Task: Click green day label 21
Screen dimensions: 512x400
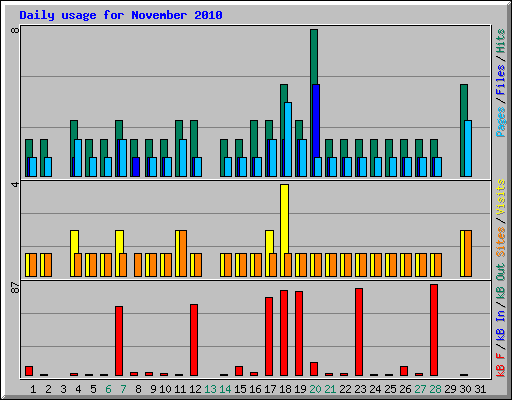Action: pyautogui.click(x=330, y=389)
